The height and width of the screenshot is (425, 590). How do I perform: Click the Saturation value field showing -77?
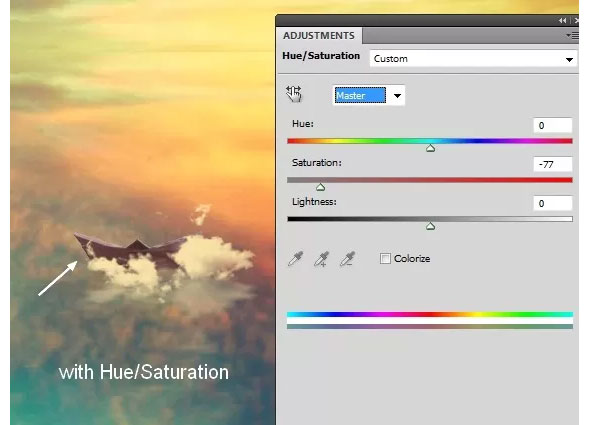coord(552,164)
